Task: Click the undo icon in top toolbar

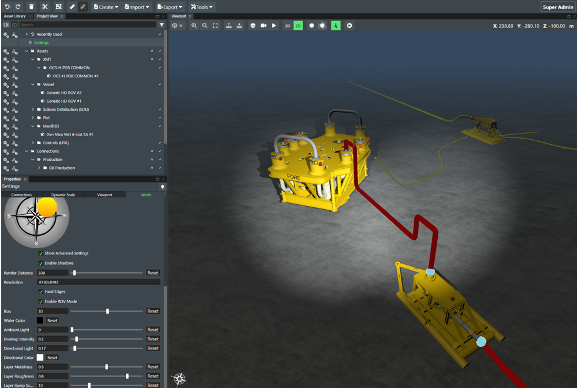Action: point(7,7)
